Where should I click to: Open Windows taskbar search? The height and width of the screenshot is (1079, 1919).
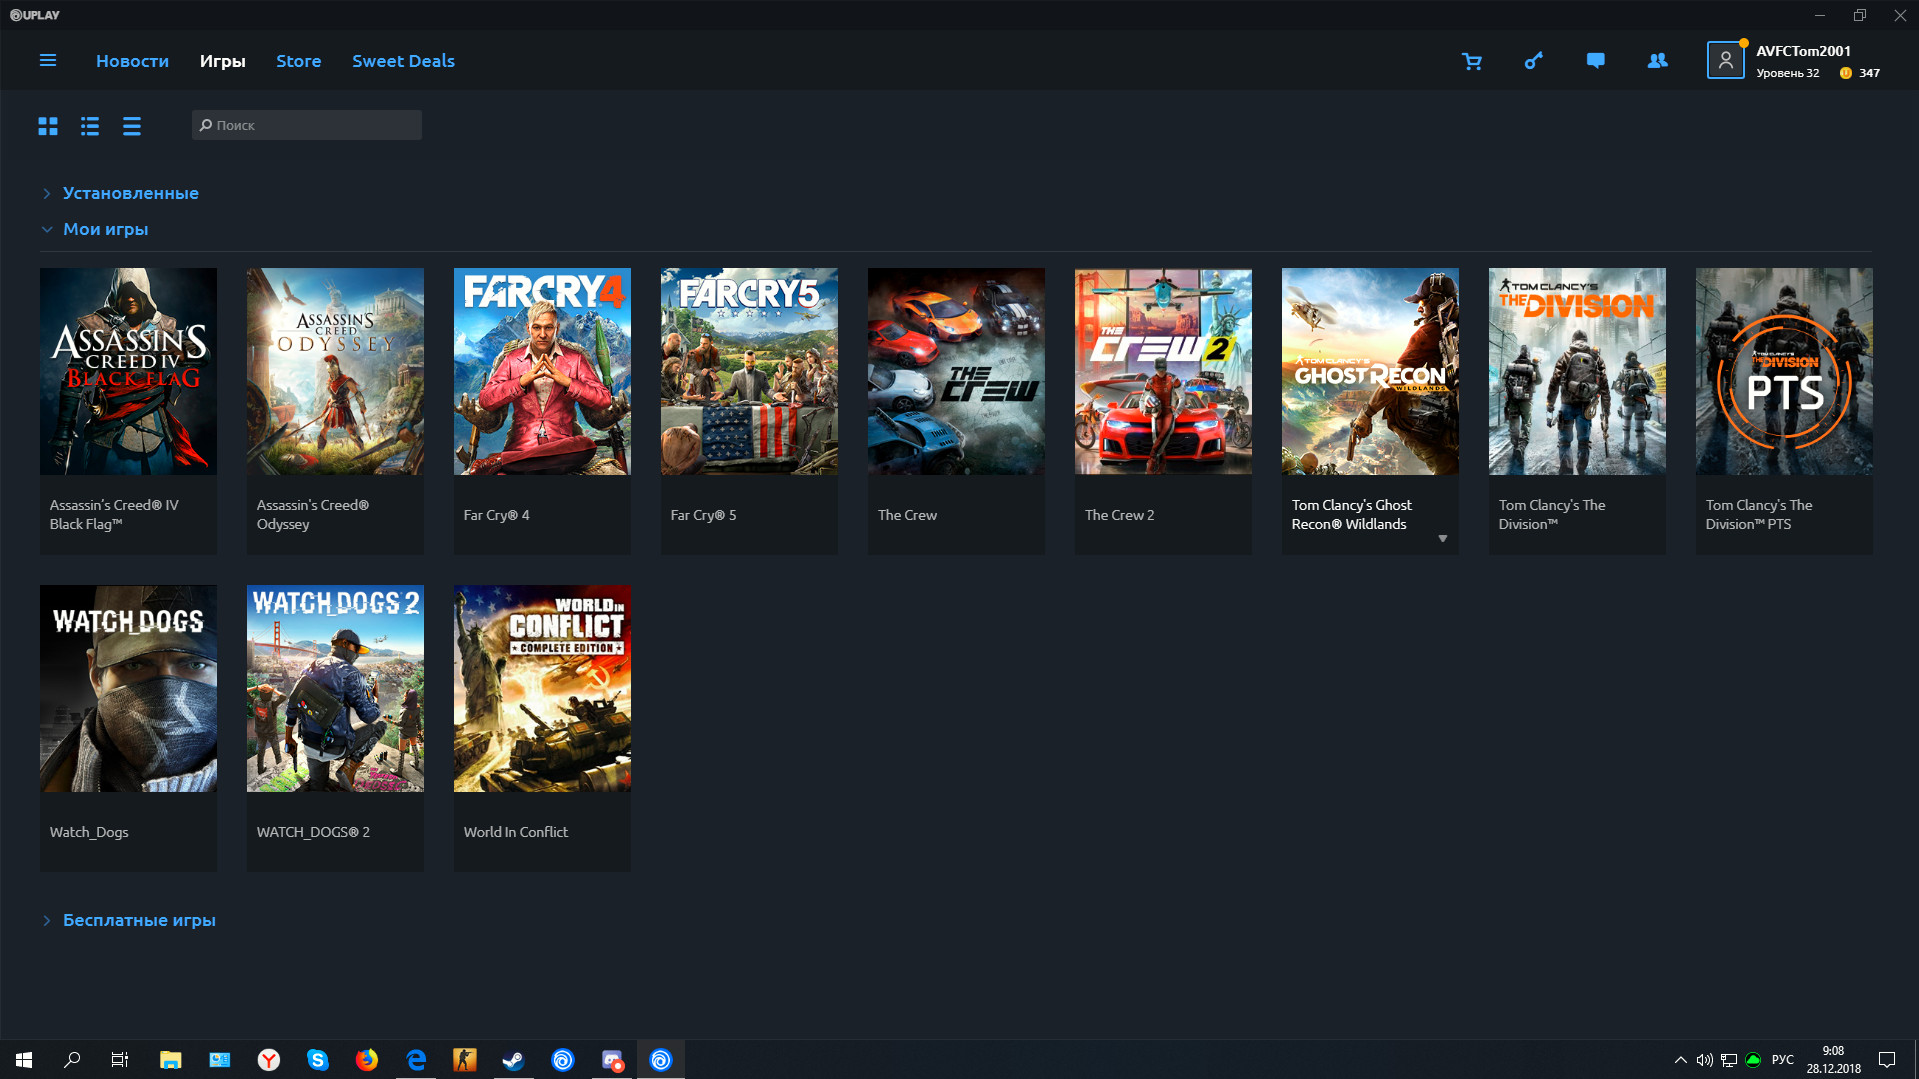click(x=72, y=1060)
